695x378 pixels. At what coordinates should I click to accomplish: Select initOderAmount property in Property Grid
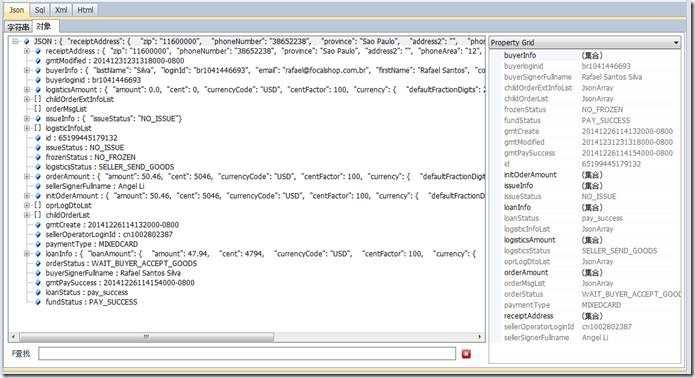coord(530,175)
